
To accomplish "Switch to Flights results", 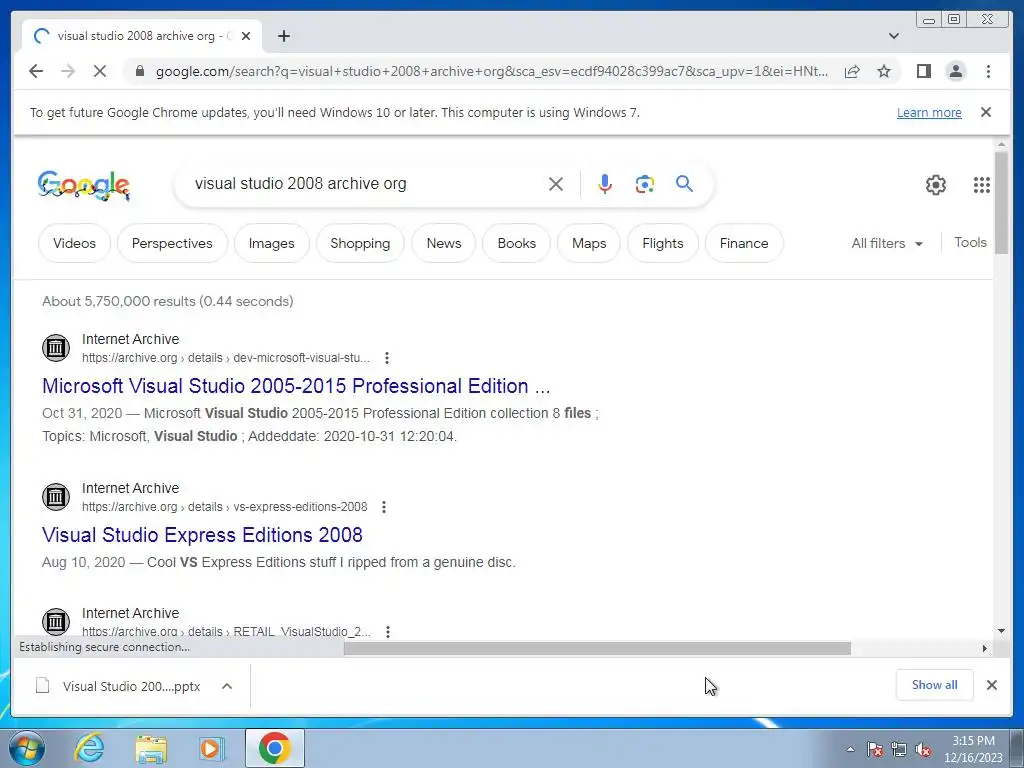I will pos(663,243).
